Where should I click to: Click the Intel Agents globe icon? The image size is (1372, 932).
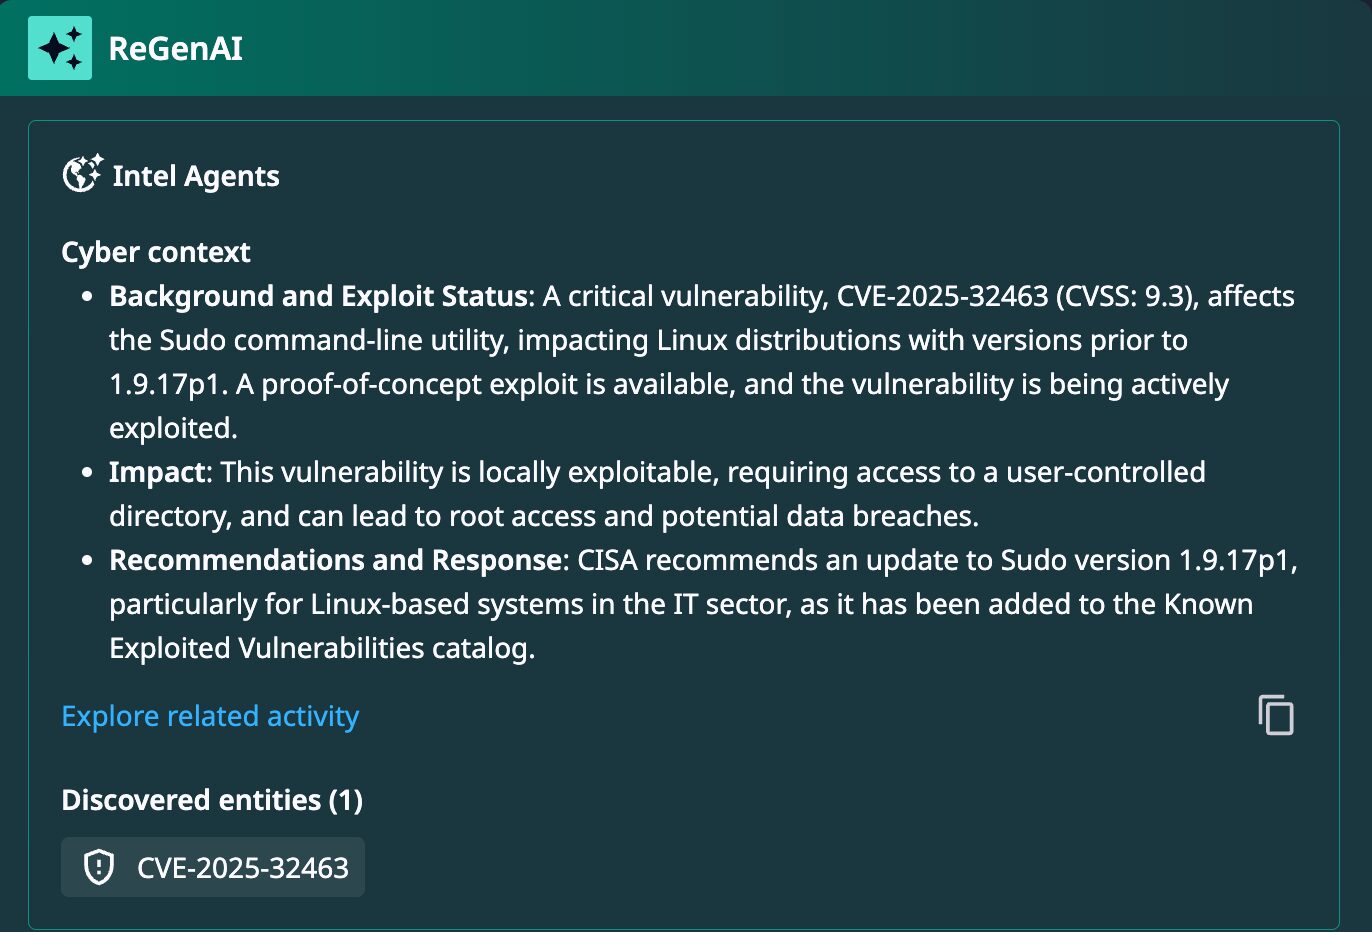82,174
